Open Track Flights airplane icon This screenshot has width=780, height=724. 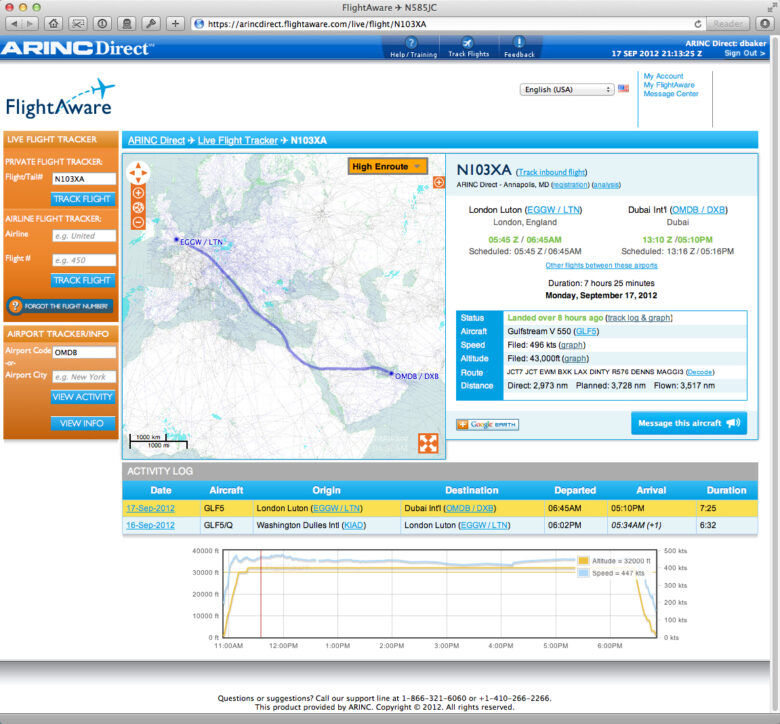pyautogui.click(x=468, y=47)
